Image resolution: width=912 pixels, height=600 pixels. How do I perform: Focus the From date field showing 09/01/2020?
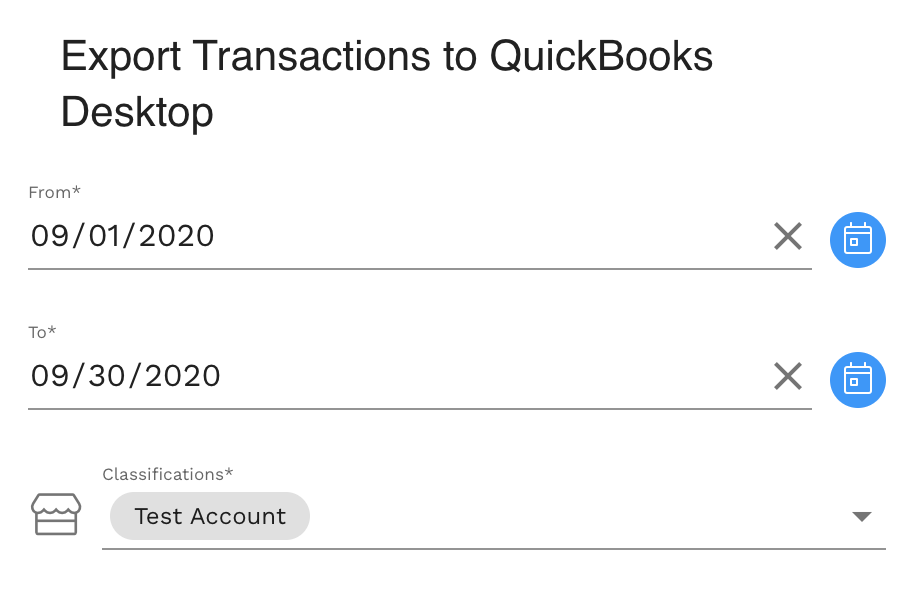pyautogui.click(x=398, y=236)
